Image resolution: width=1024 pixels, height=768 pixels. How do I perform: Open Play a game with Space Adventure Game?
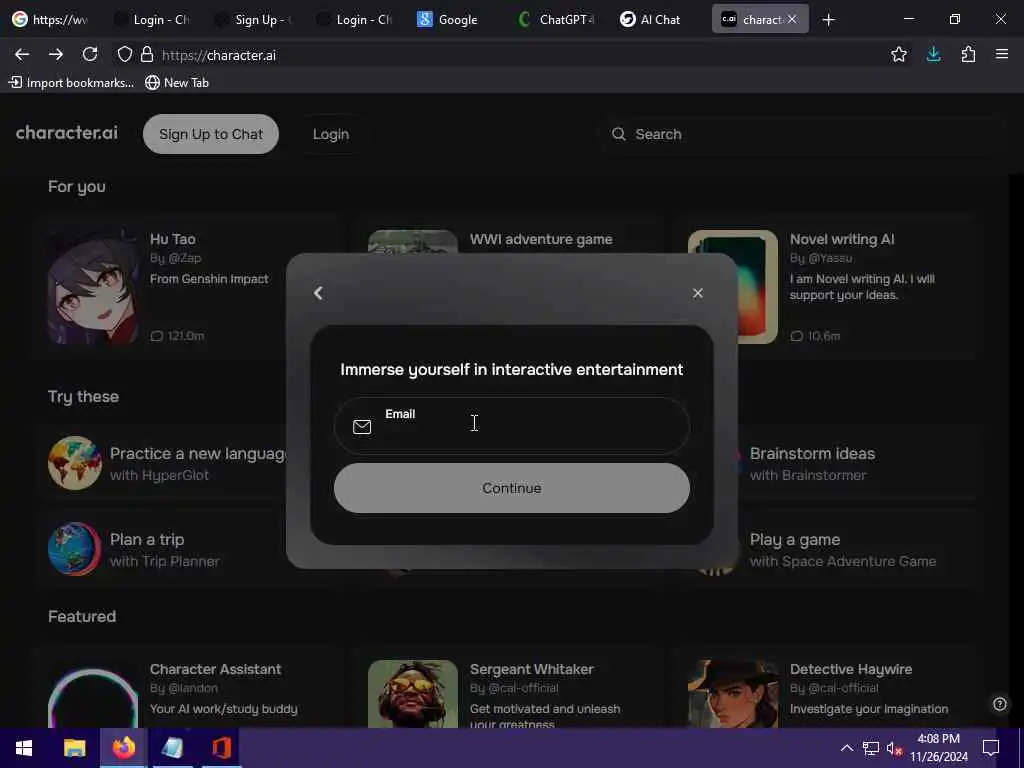[856, 549]
